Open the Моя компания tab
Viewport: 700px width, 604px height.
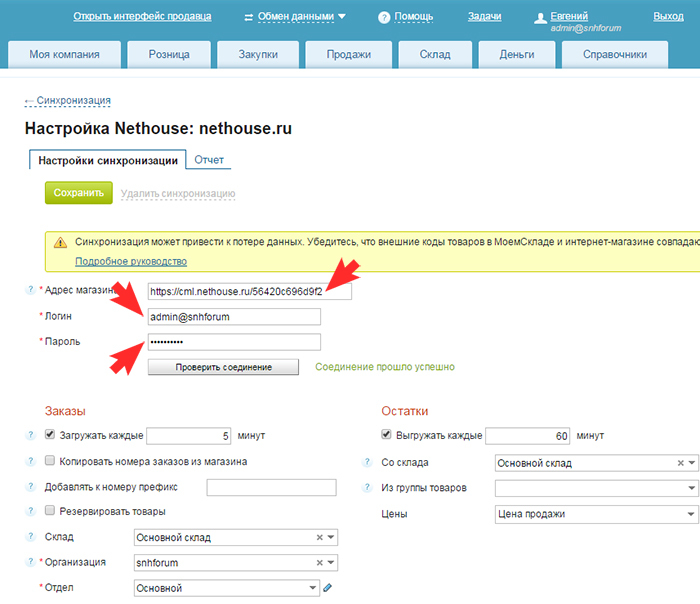point(65,54)
